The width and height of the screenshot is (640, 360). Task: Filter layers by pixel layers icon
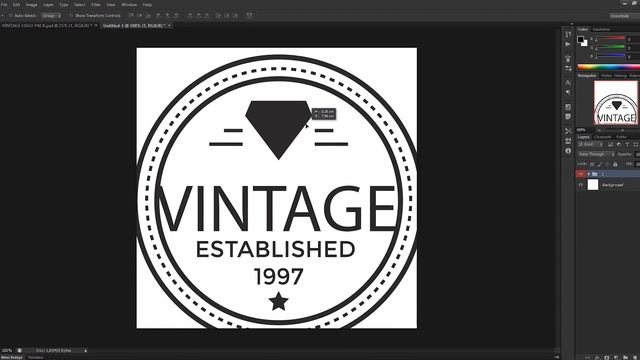610,144
